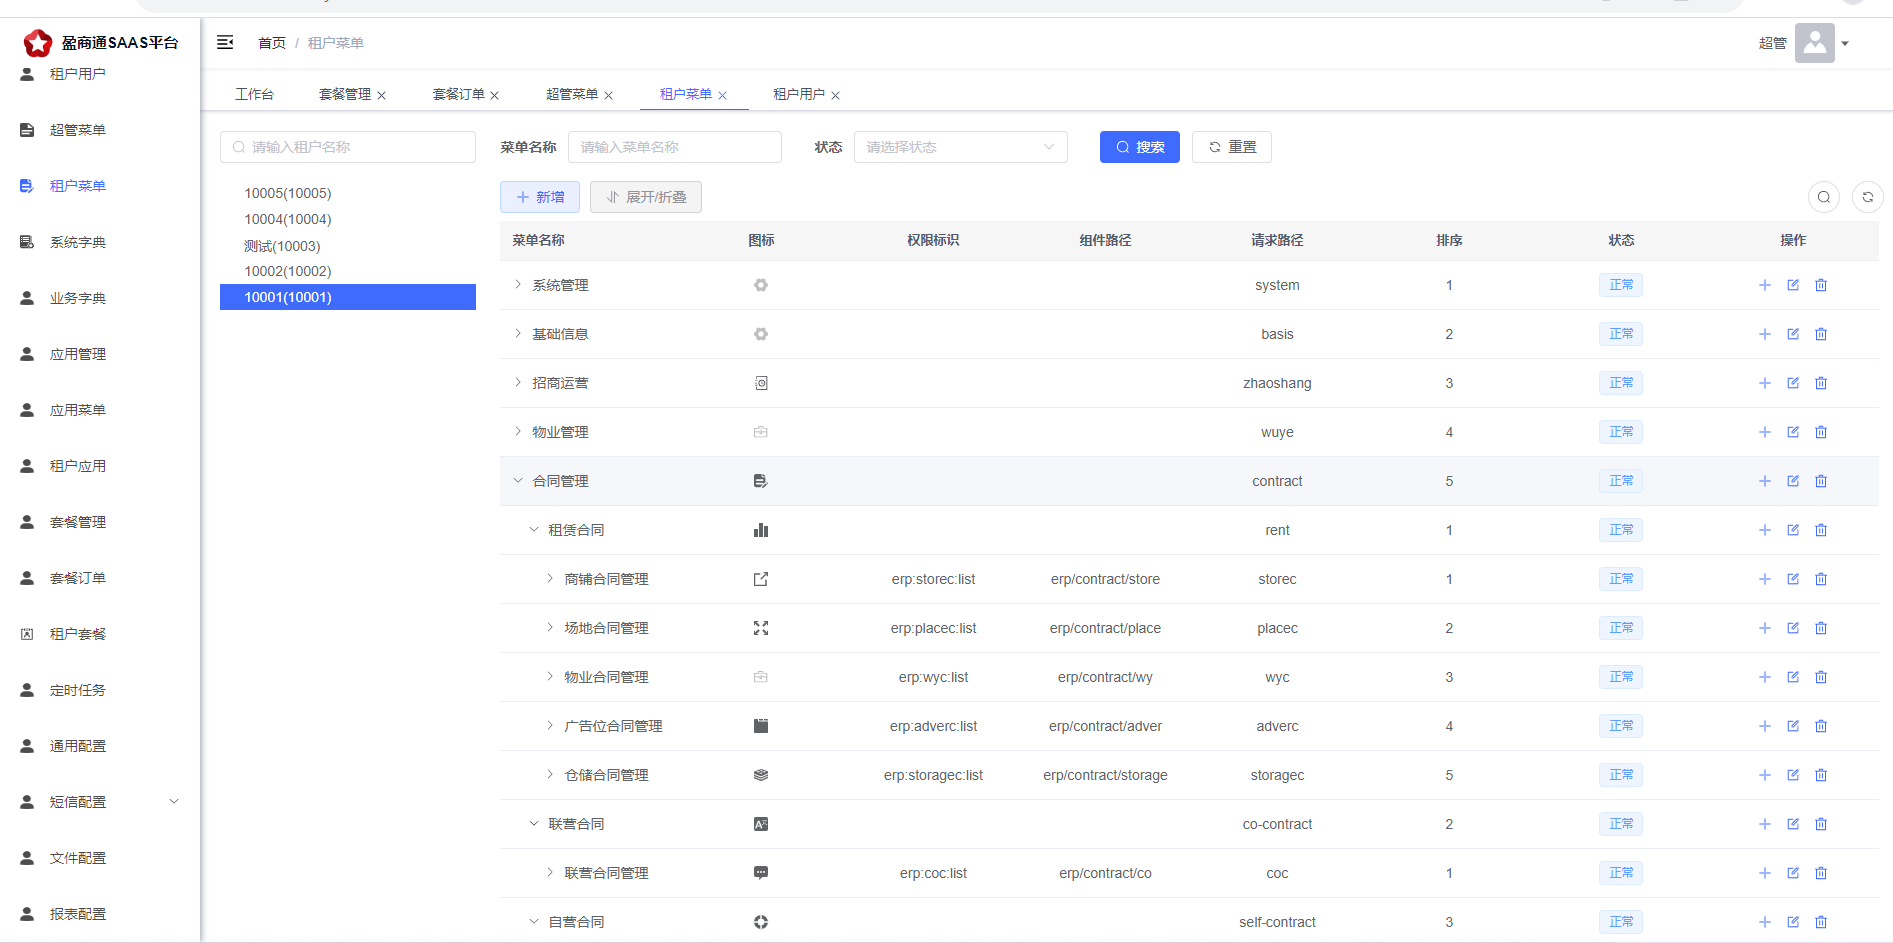Click the edit icon in 基础信息 row

tap(1793, 334)
